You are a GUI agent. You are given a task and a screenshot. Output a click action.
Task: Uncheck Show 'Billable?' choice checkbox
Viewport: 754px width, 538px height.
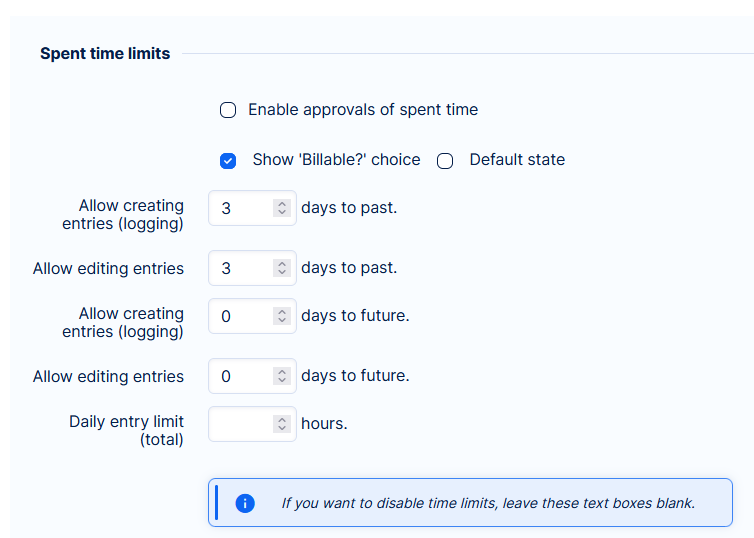click(x=228, y=160)
